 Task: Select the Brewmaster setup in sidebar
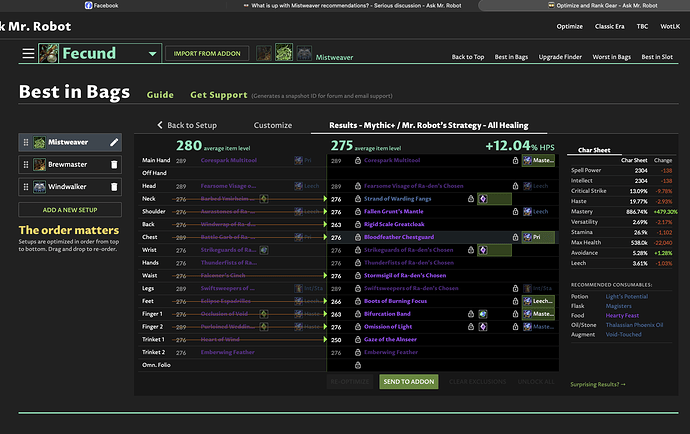[x=70, y=164]
